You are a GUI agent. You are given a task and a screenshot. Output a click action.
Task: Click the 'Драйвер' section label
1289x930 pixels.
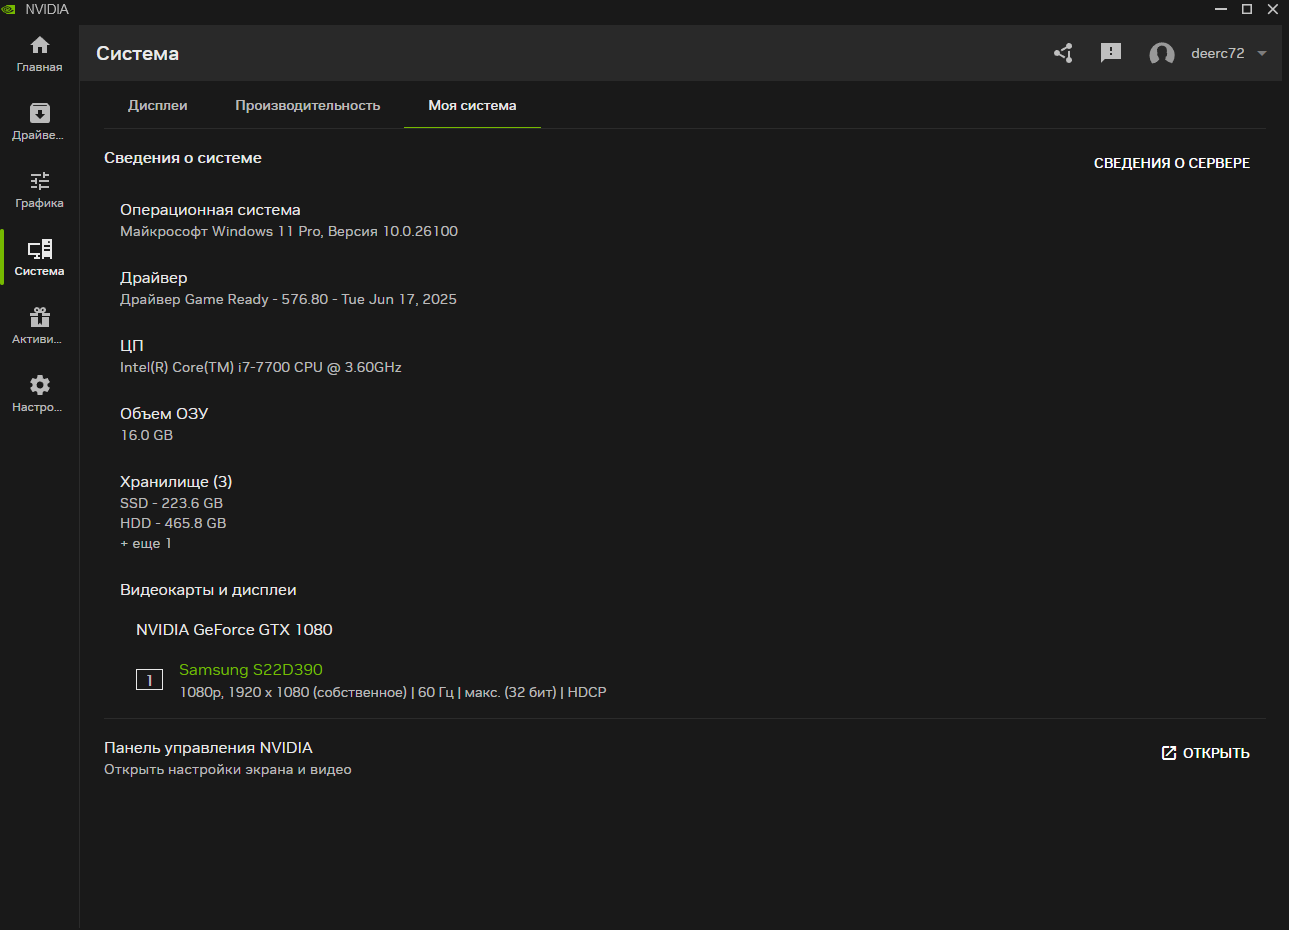point(154,278)
